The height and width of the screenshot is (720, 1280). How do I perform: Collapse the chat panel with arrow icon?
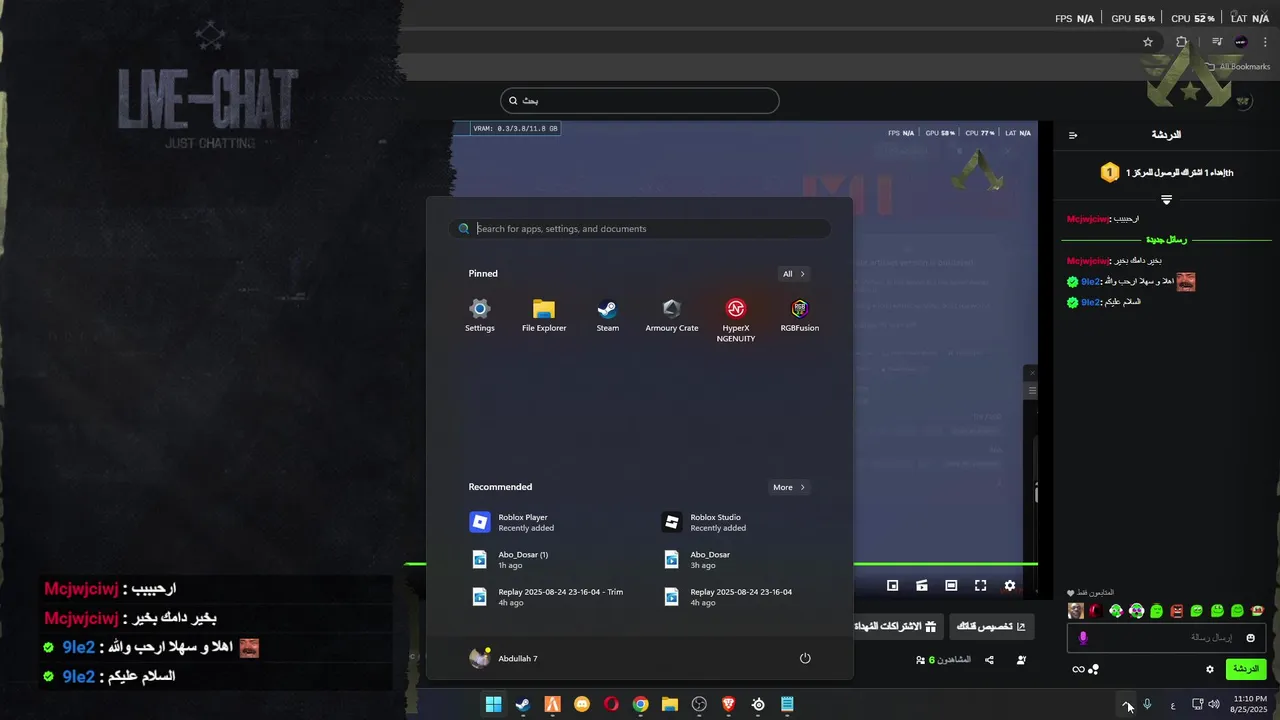click(x=1073, y=135)
